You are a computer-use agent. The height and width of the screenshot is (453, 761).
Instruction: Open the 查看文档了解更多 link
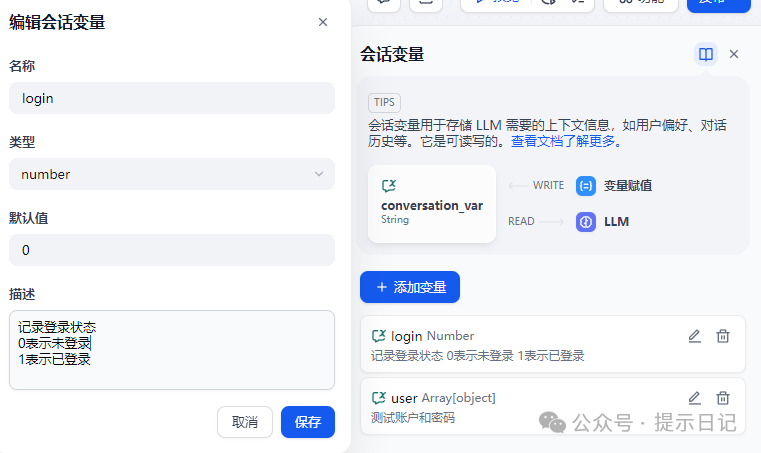[x=567, y=142]
